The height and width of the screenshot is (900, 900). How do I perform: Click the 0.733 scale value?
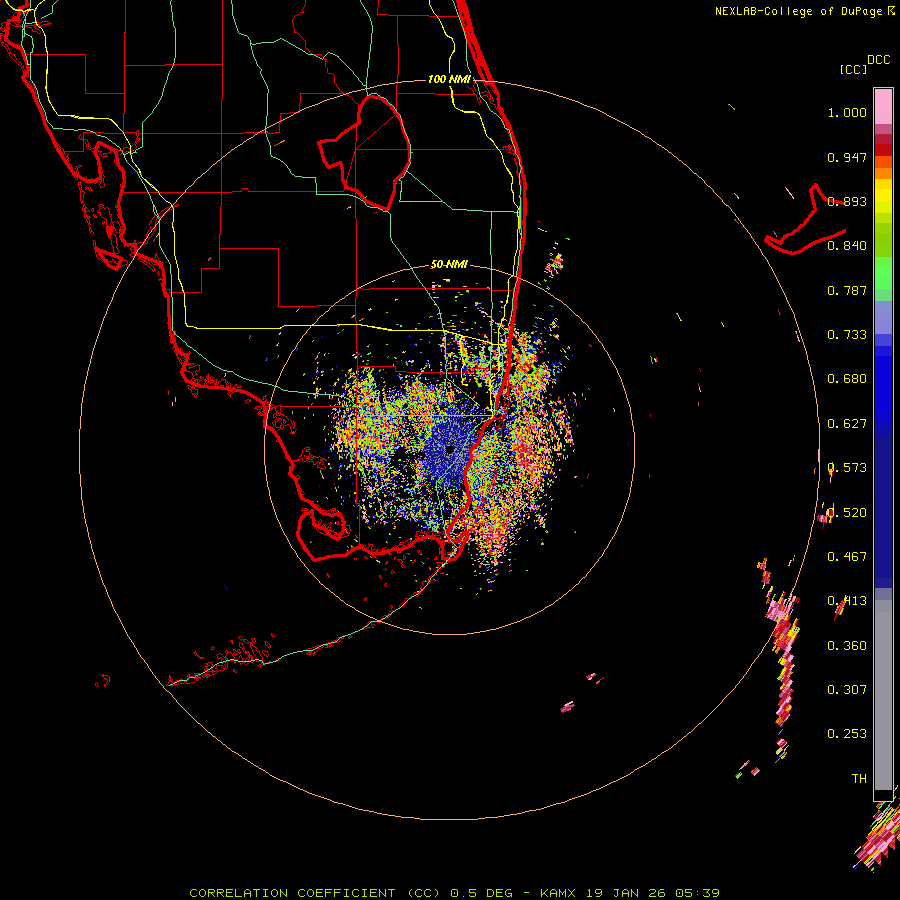coord(847,335)
